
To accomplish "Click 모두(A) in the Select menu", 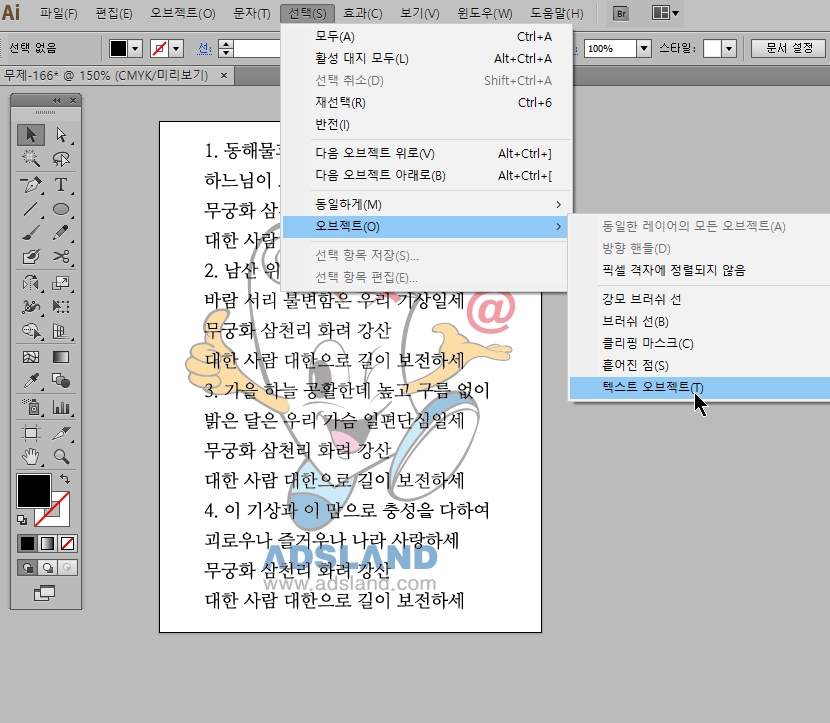I will click(x=427, y=37).
